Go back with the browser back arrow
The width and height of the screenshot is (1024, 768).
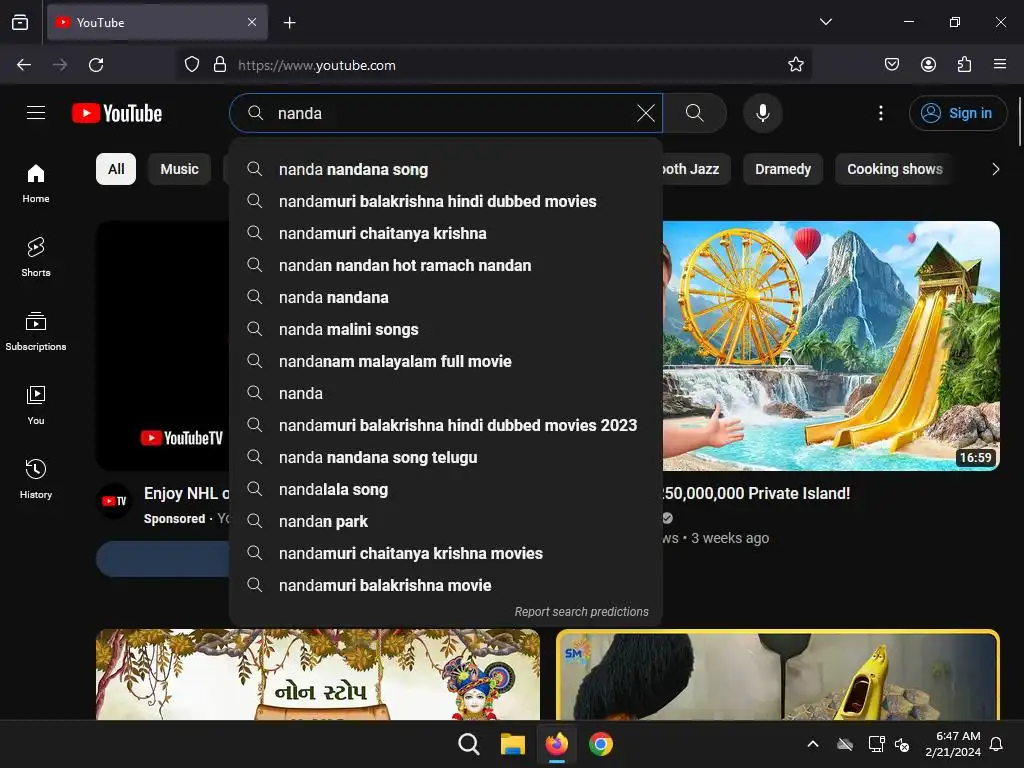coord(24,65)
